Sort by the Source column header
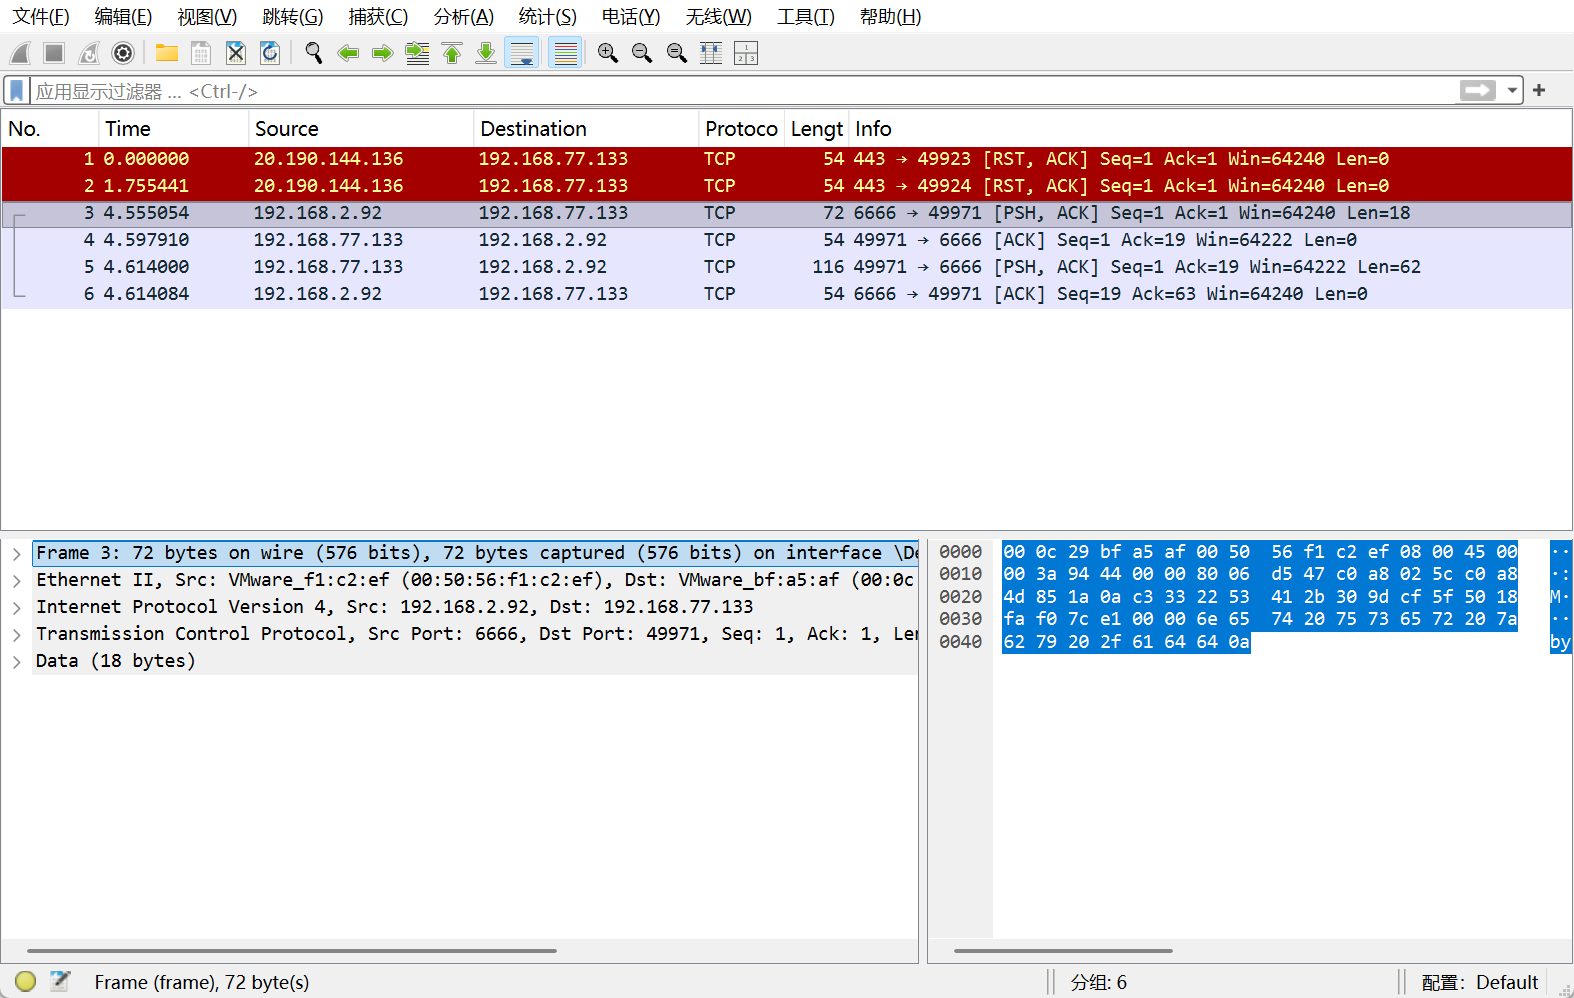The width and height of the screenshot is (1574, 998). pos(361,129)
